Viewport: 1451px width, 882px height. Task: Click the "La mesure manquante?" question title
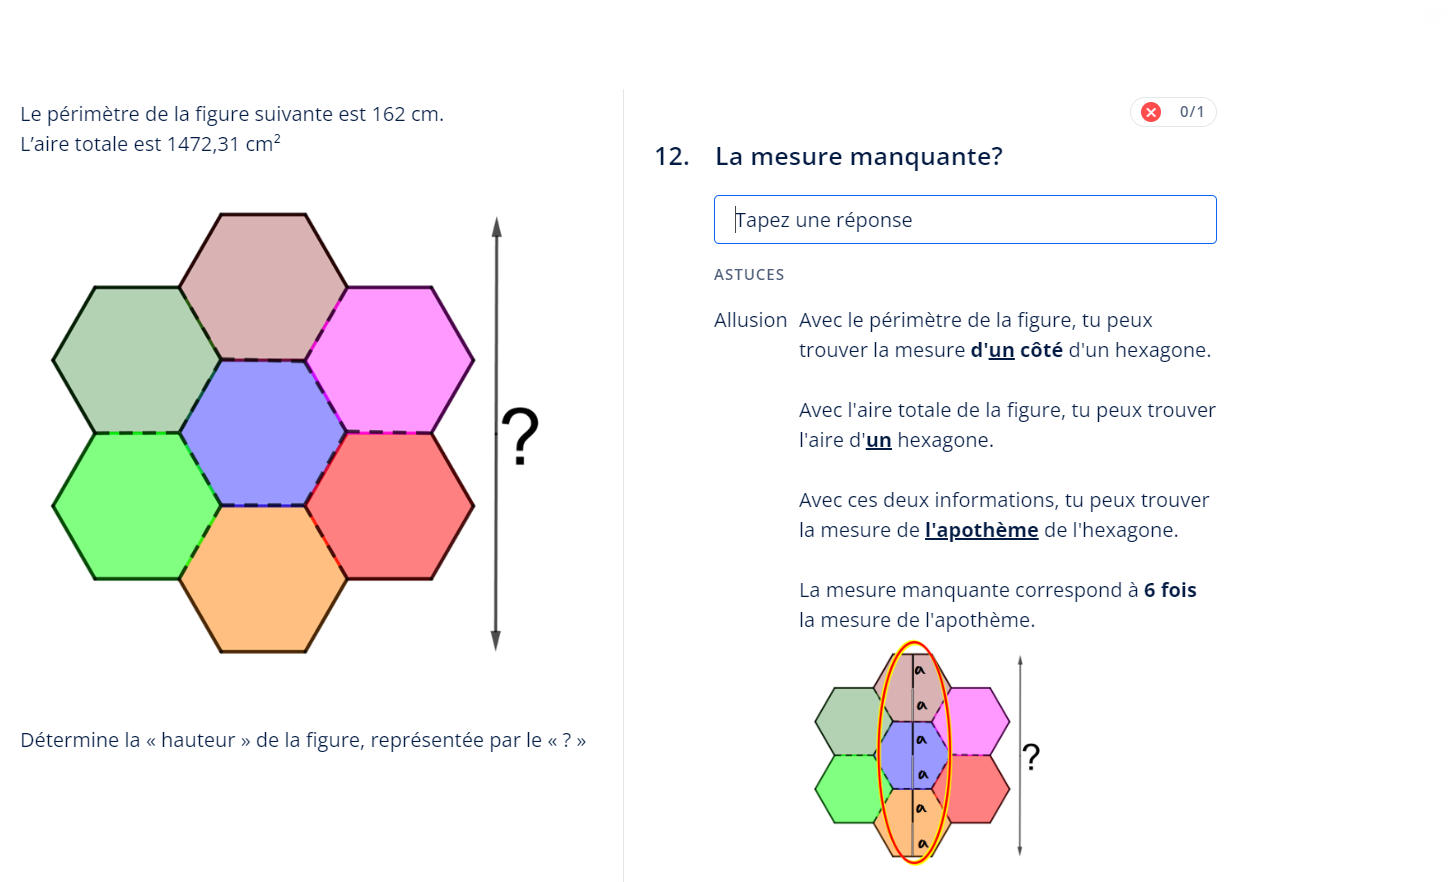858,157
